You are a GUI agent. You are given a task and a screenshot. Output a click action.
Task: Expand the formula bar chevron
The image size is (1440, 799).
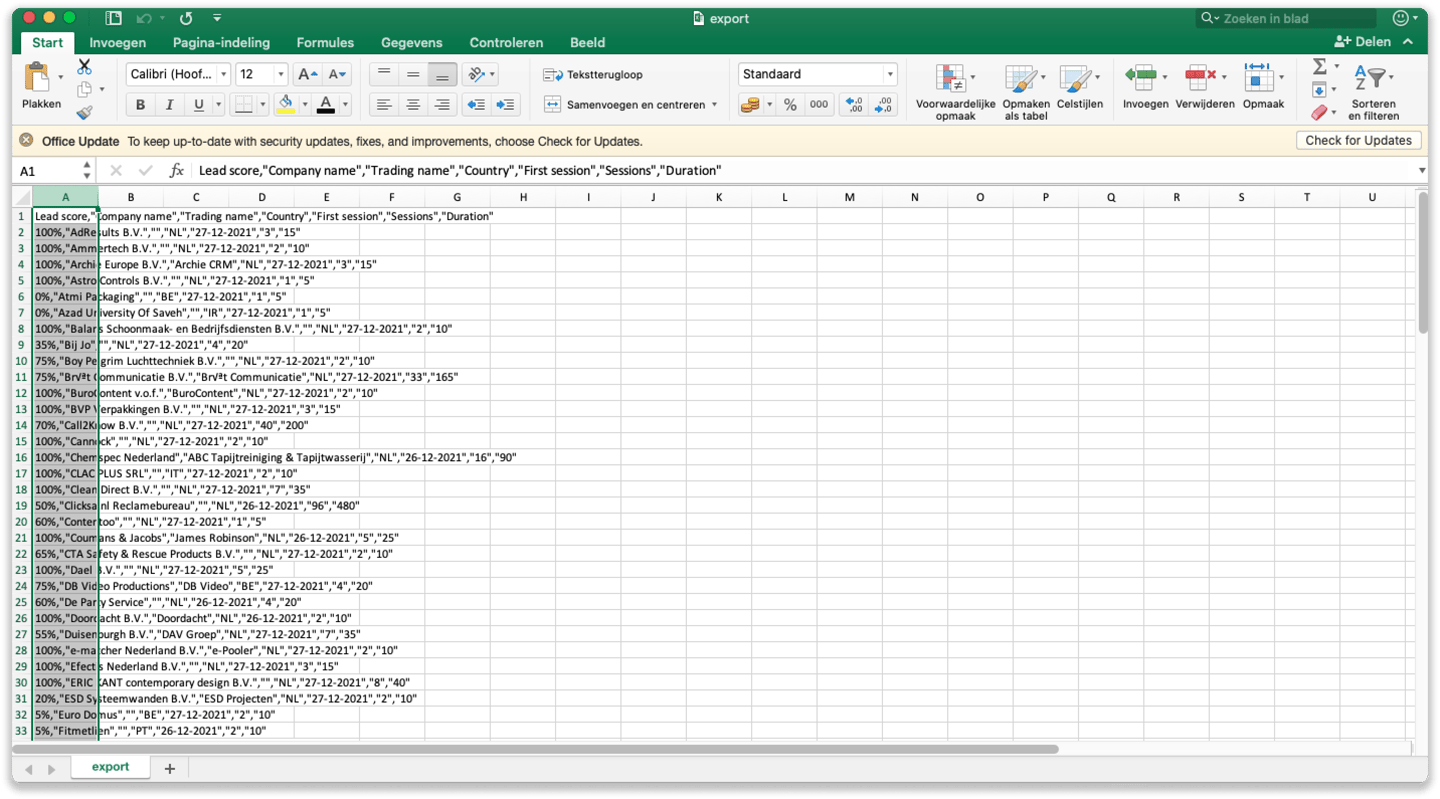tap(1422, 171)
